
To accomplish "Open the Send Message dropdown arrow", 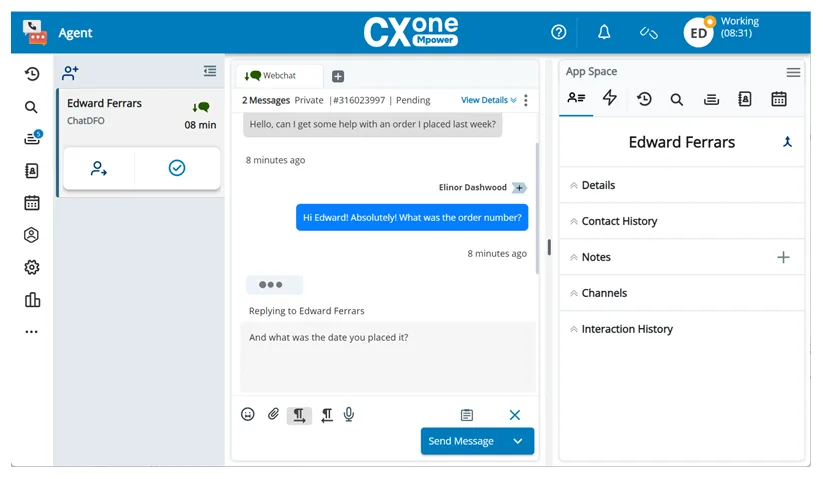I will pos(518,441).
